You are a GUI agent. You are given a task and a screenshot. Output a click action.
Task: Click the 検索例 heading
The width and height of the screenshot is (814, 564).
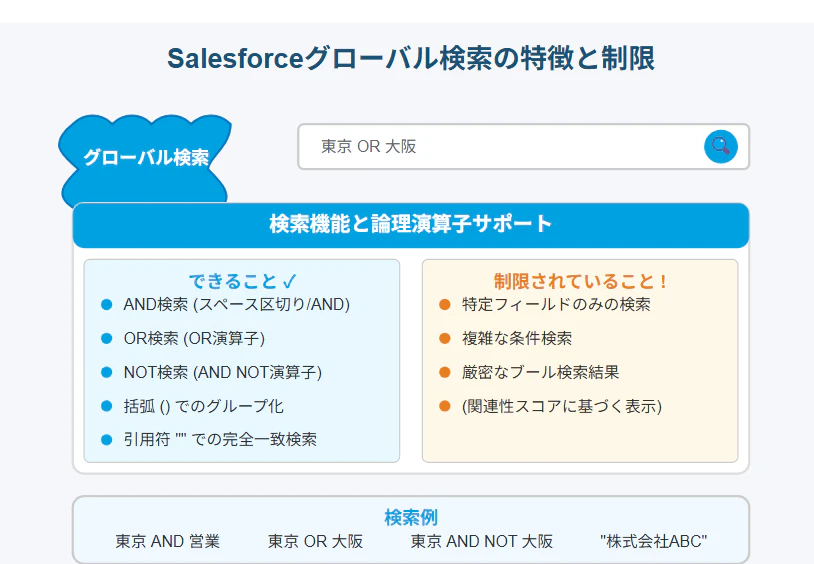coord(411,518)
